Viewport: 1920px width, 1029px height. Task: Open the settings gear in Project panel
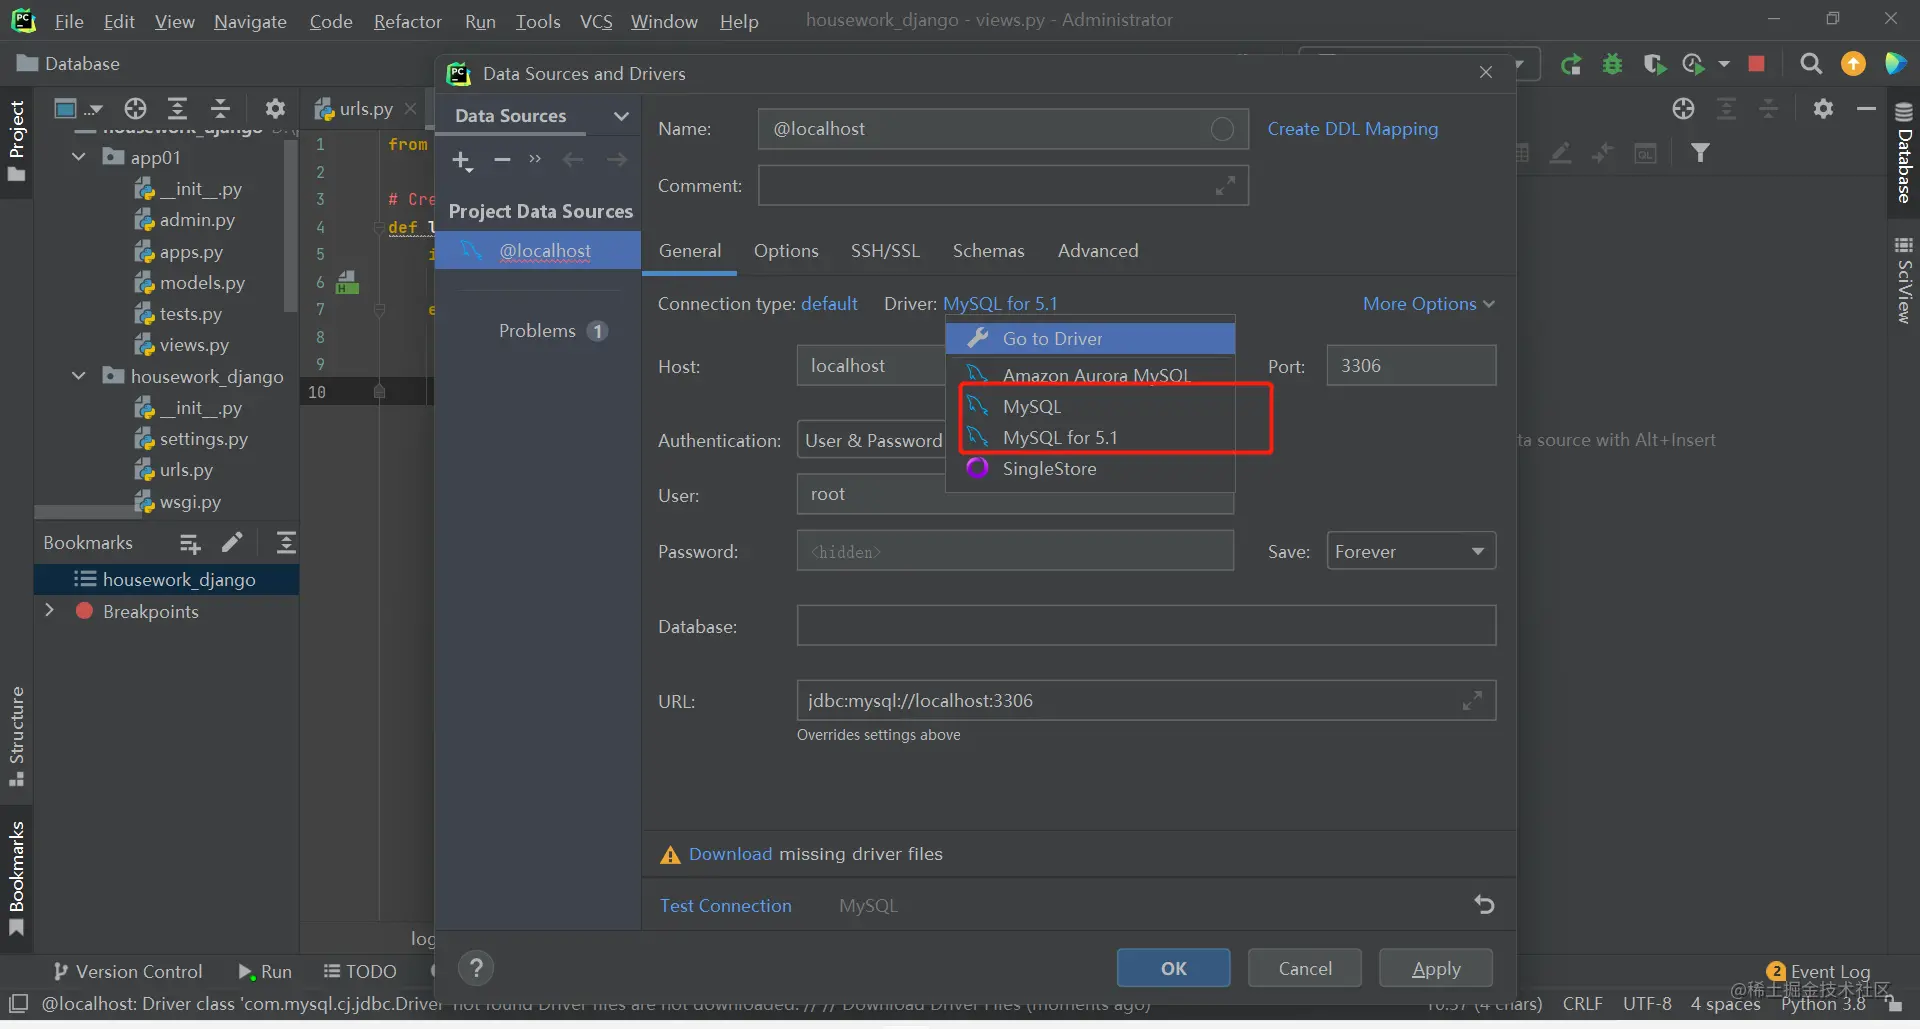275,108
